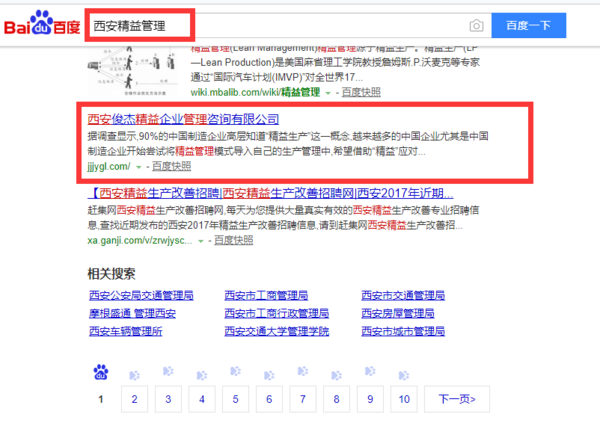Click 下一页 next page button
The width and height of the screenshot is (600, 423).
click(457, 399)
